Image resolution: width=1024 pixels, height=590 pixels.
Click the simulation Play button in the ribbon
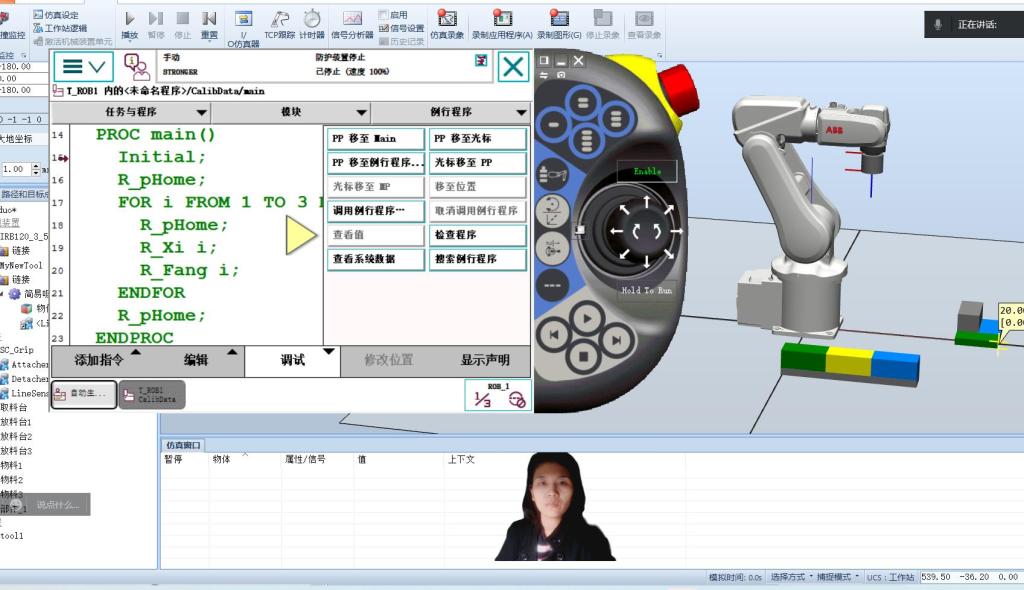pos(129,24)
